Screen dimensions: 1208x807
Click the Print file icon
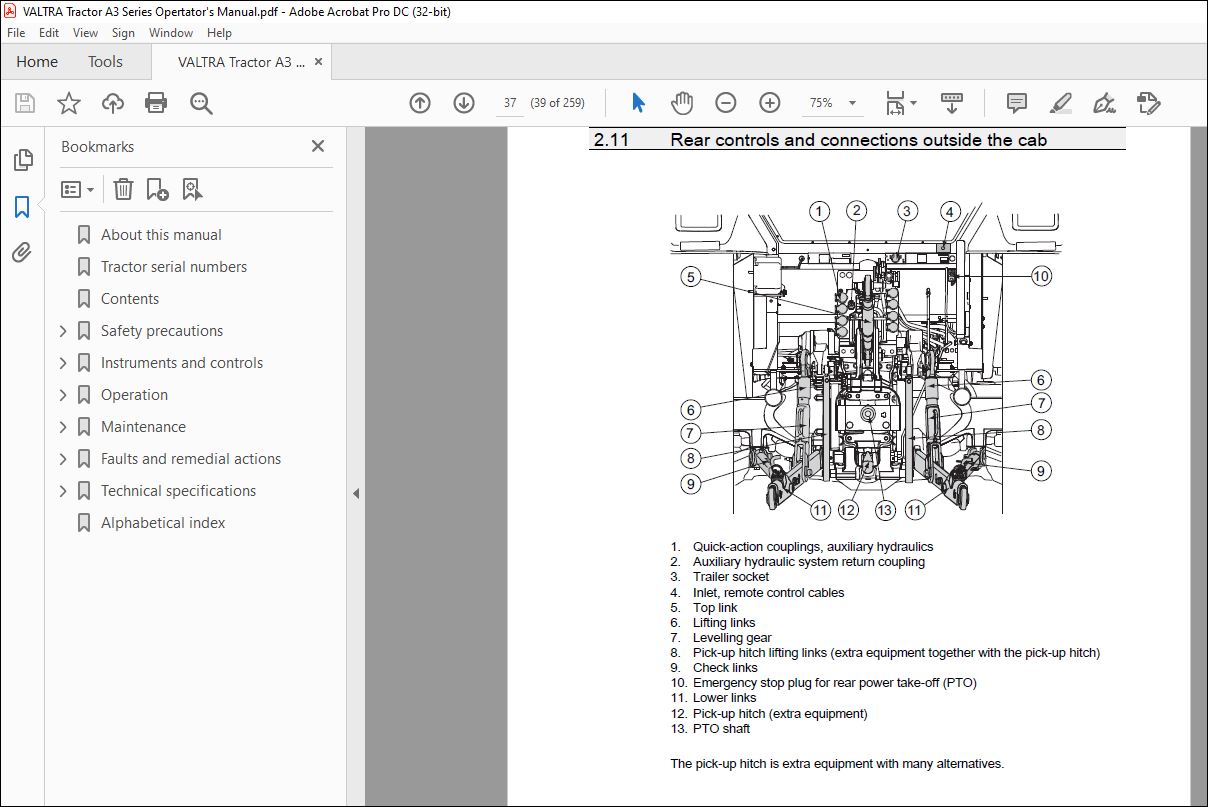pyautogui.click(x=156, y=103)
